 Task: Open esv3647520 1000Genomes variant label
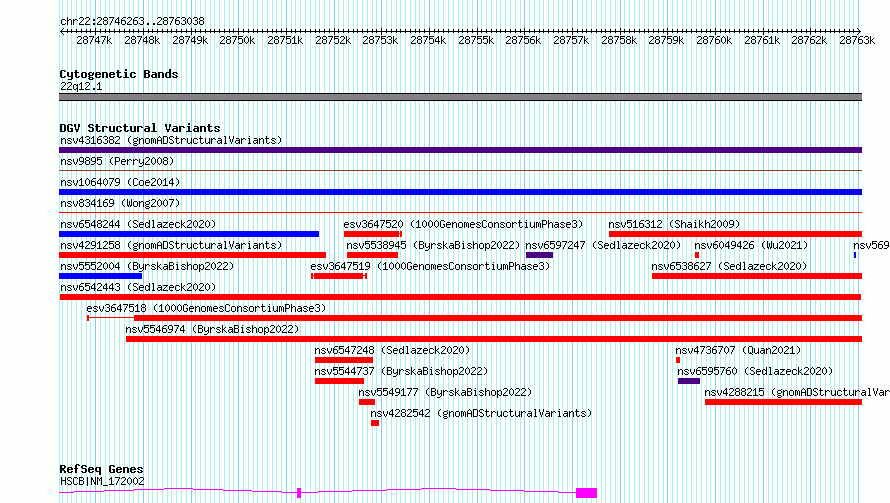coord(463,224)
